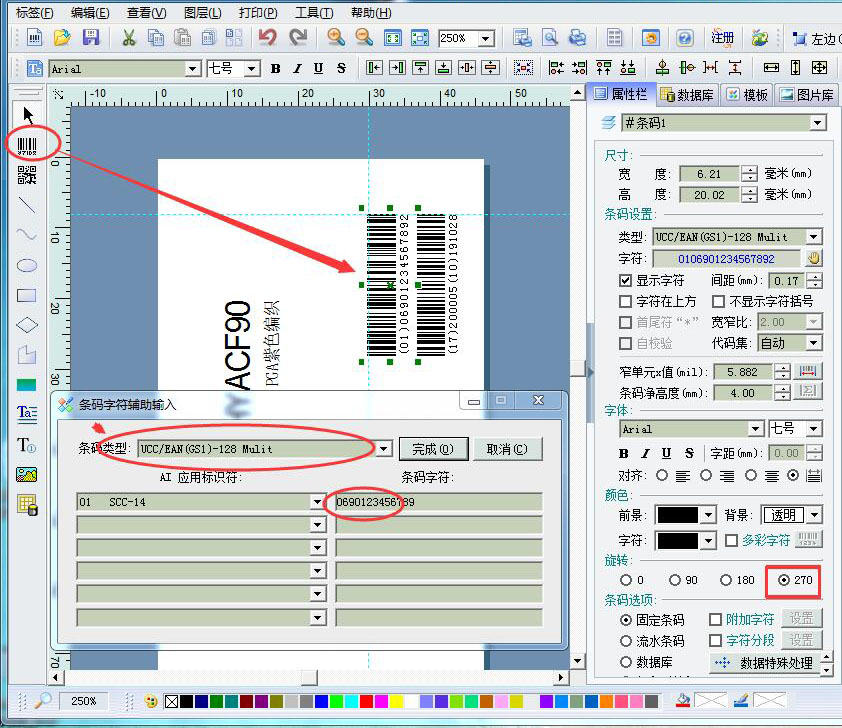Choose the diamond shape tool
Screen dimensions: 842x728
coord(27,325)
